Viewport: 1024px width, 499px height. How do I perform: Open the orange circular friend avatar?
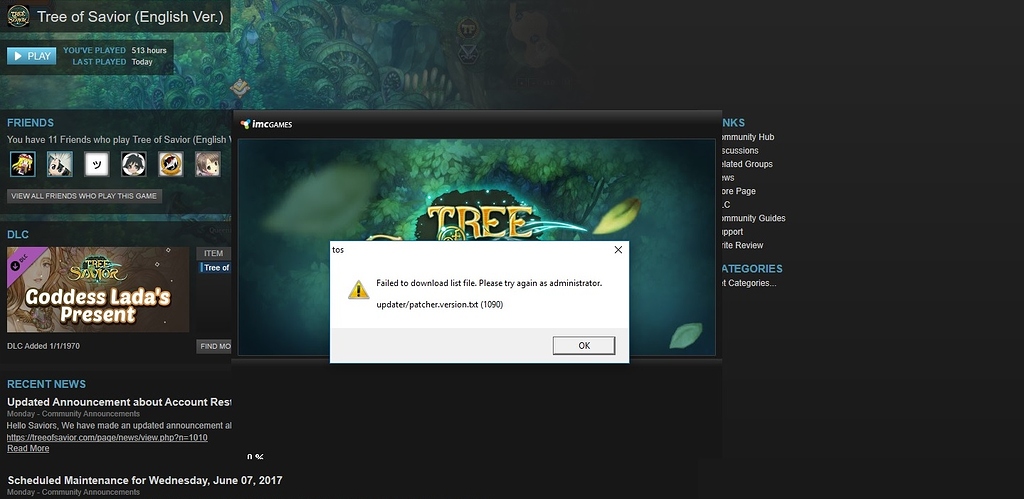point(170,164)
